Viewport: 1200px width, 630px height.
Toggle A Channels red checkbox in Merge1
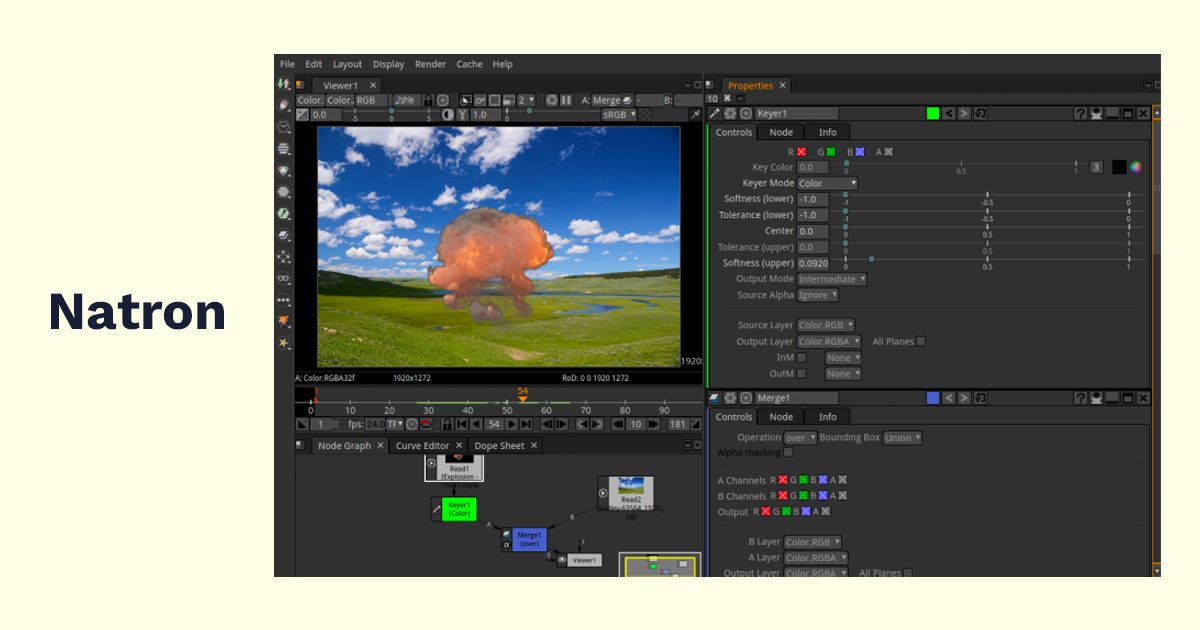click(783, 480)
